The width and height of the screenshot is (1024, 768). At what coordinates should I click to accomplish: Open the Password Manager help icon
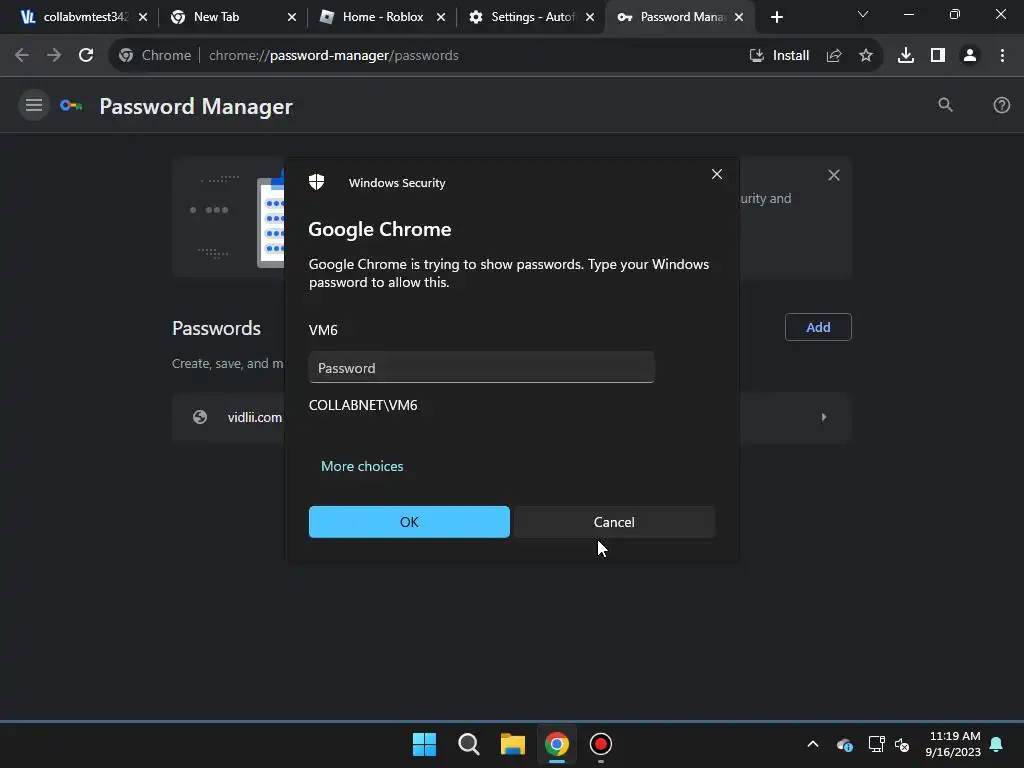click(x=1001, y=105)
